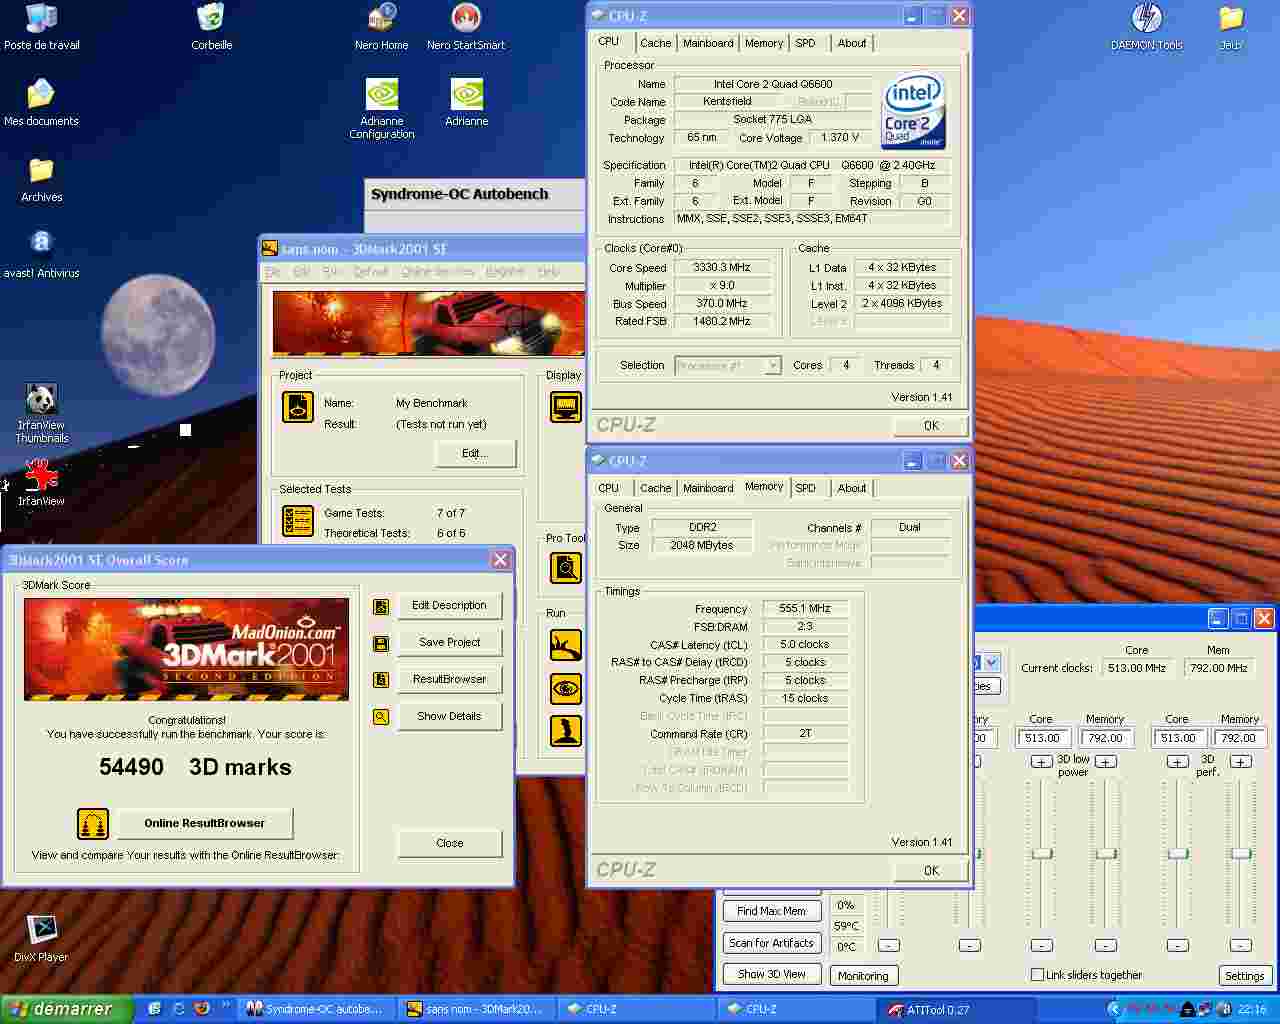Switch to Mainboard tab in the CPU-Z processor window
Image resolution: width=1280 pixels, height=1024 pixels.
click(x=708, y=43)
